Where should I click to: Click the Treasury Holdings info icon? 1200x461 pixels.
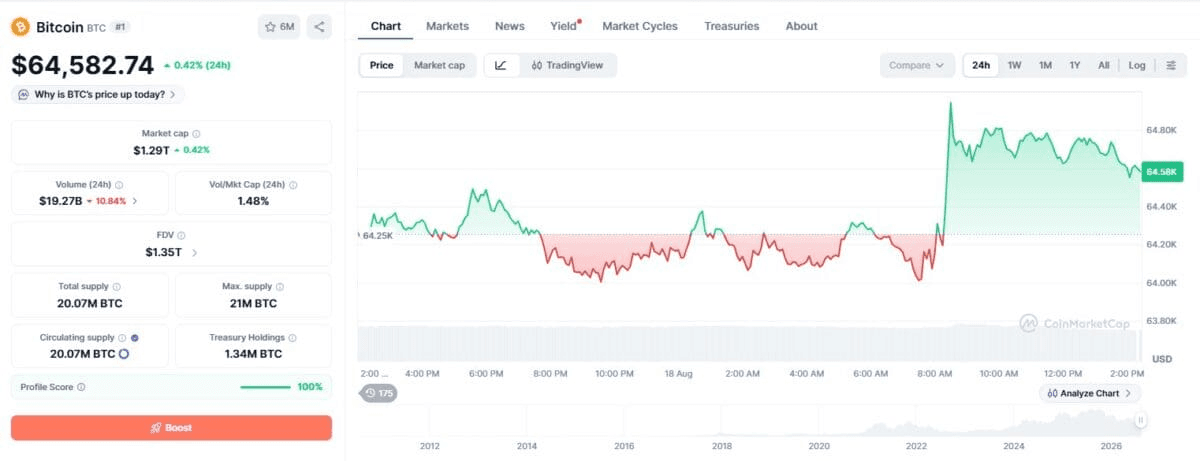coord(293,338)
